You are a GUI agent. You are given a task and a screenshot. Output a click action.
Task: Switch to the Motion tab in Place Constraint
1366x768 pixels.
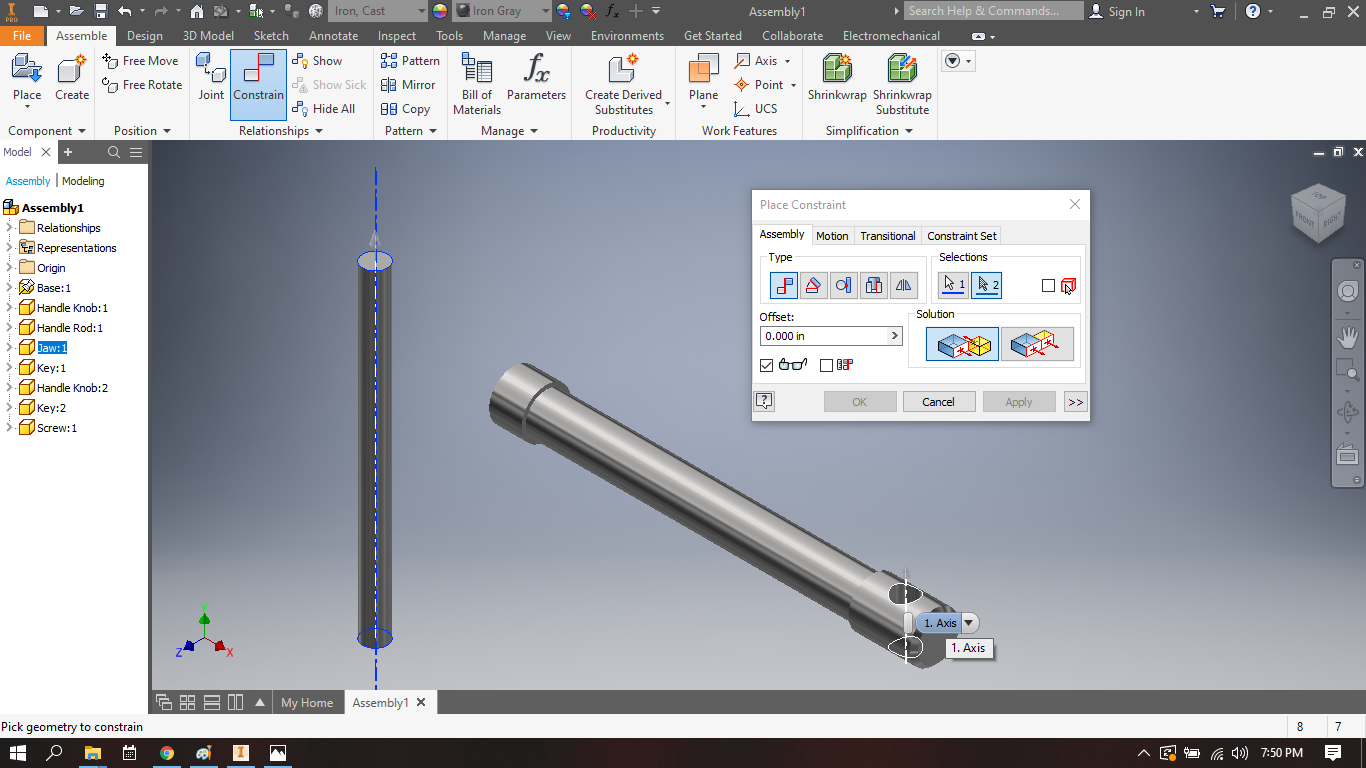click(832, 235)
